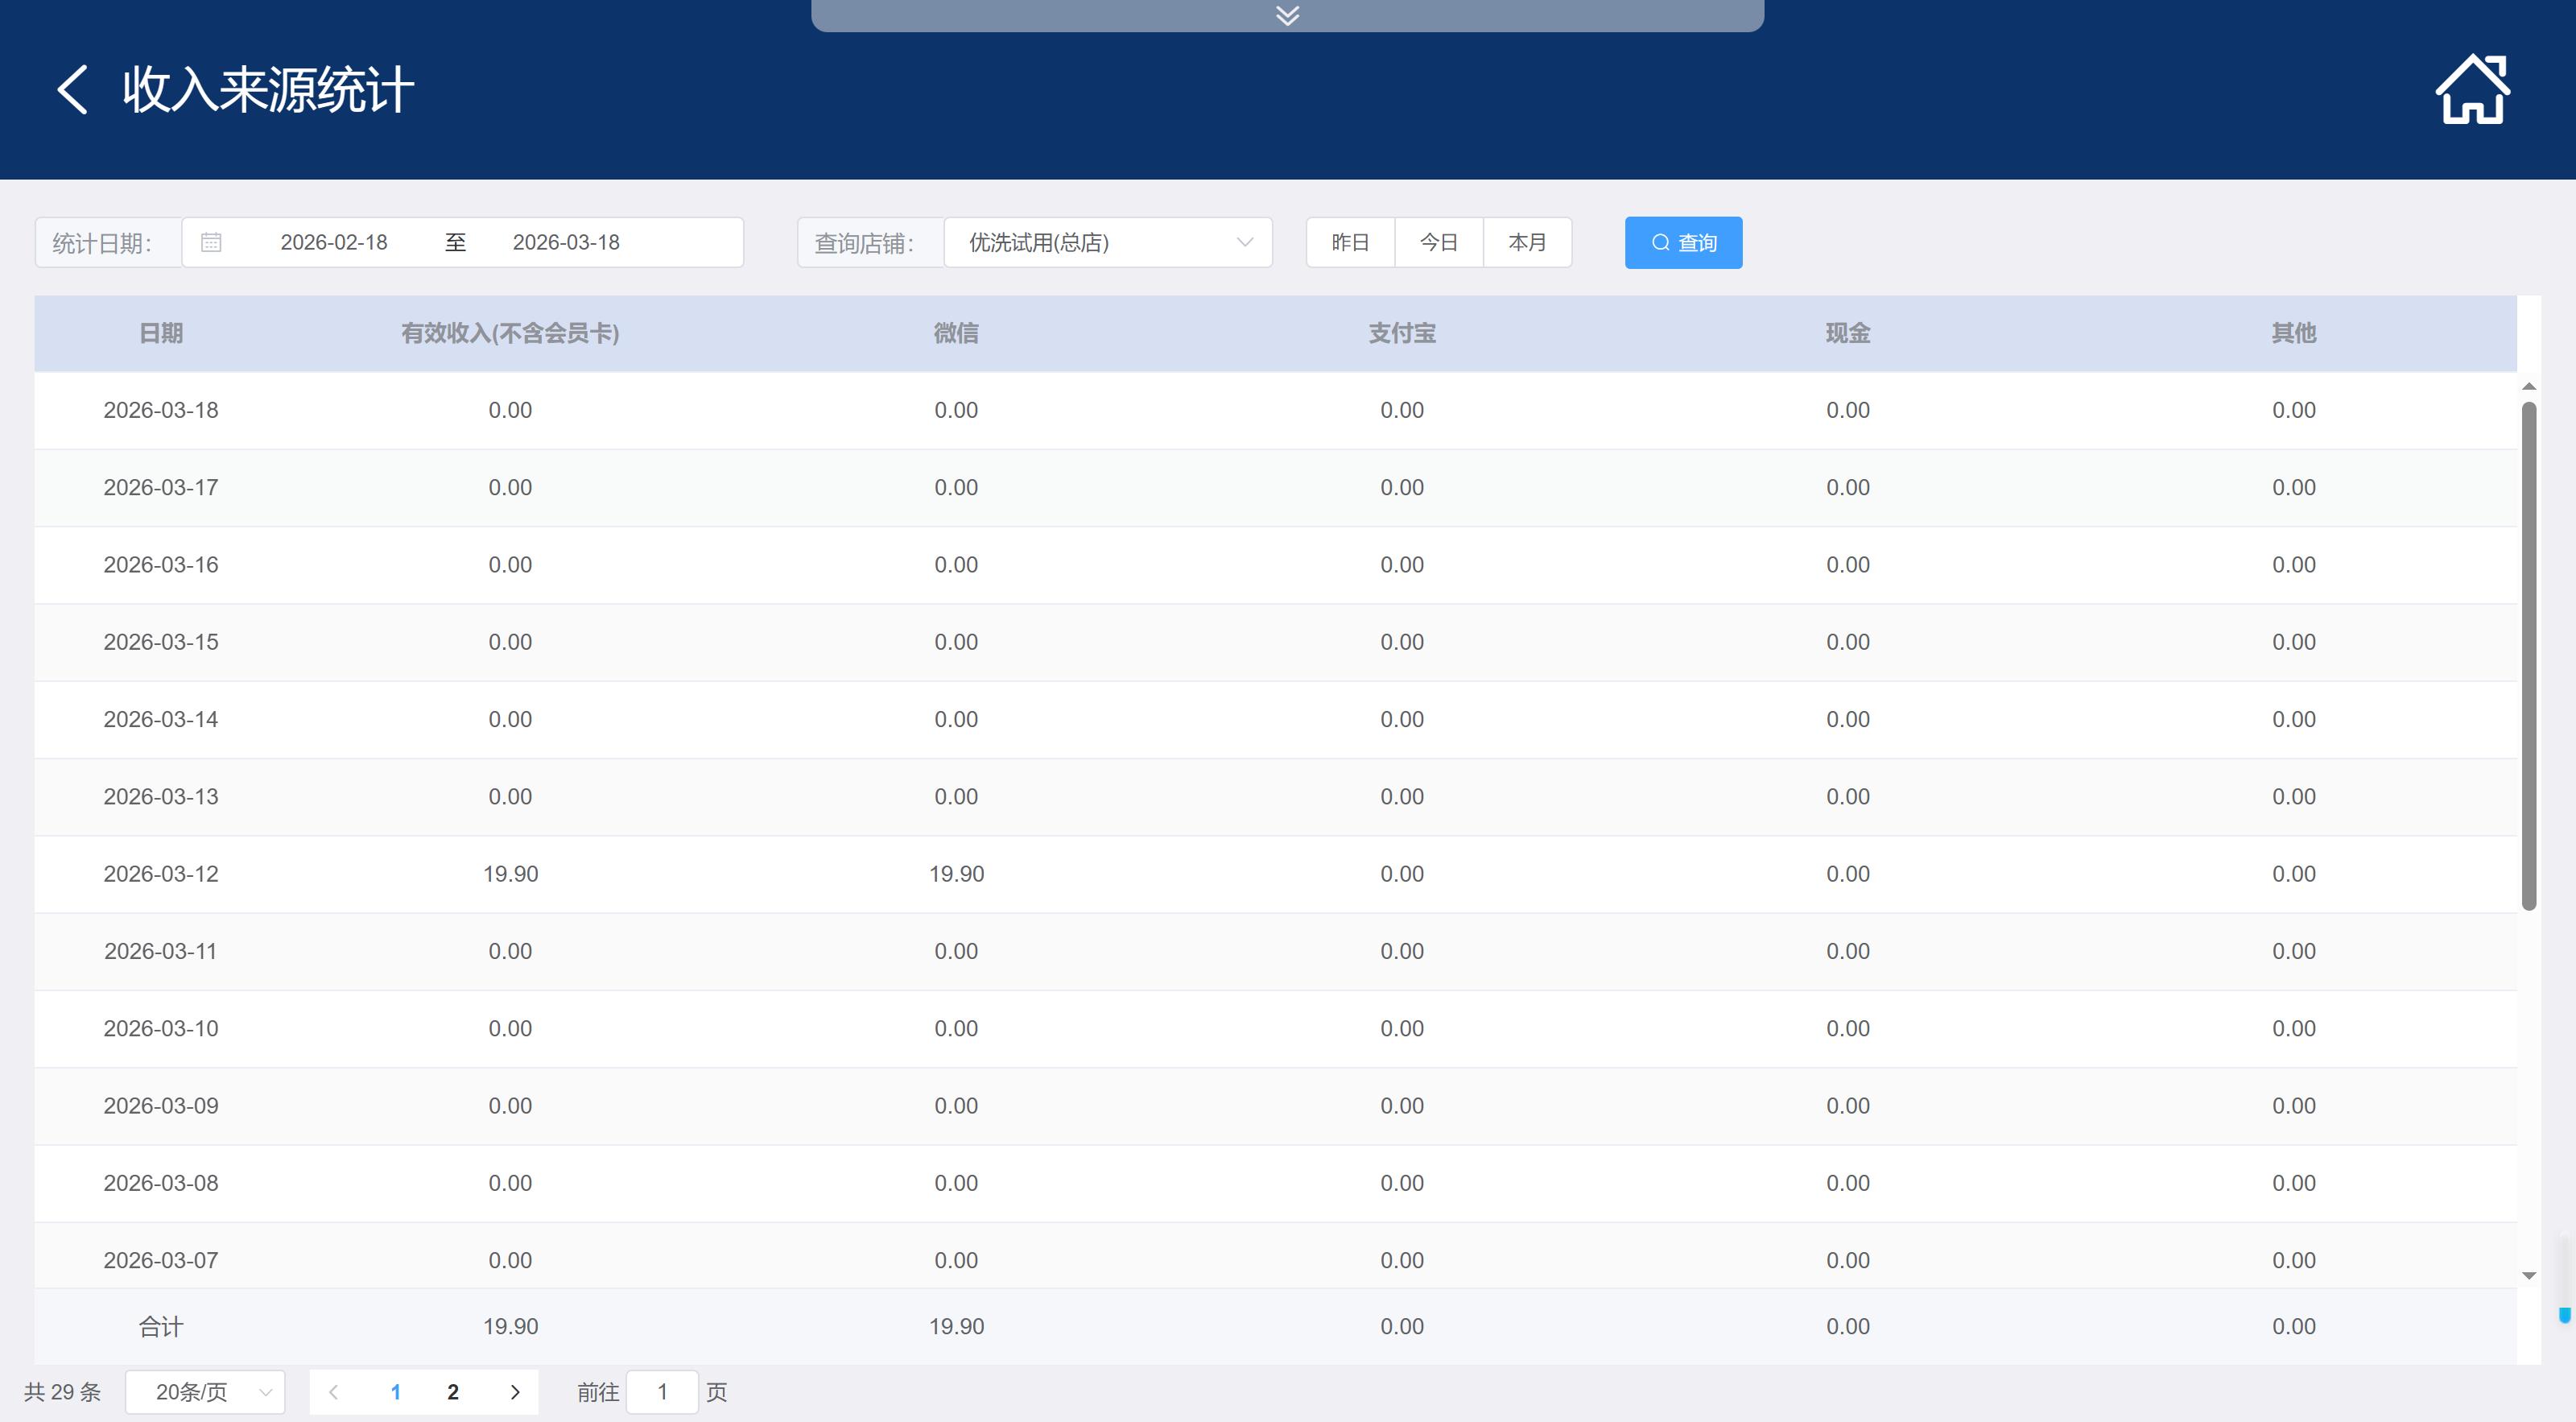Image resolution: width=2576 pixels, height=1422 pixels.
Task: Click the back arrow beside 收入来源统计
Action: coord(73,90)
